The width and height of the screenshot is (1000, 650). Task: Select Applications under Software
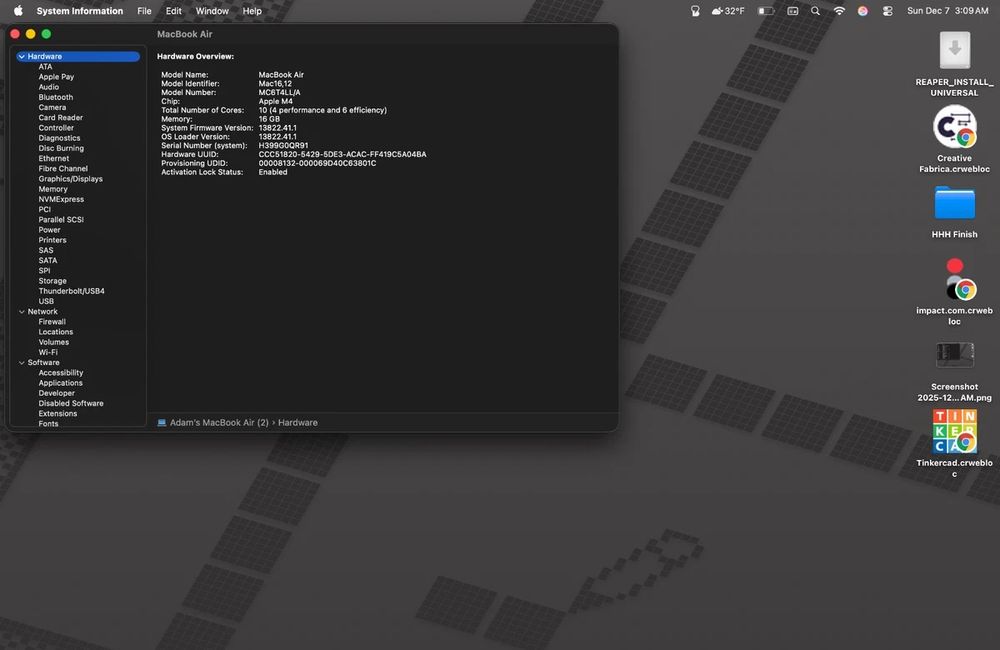coord(61,383)
